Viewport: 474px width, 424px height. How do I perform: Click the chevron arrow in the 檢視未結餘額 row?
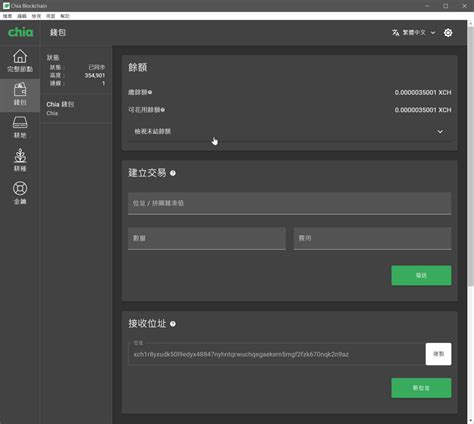(x=440, y=132)
